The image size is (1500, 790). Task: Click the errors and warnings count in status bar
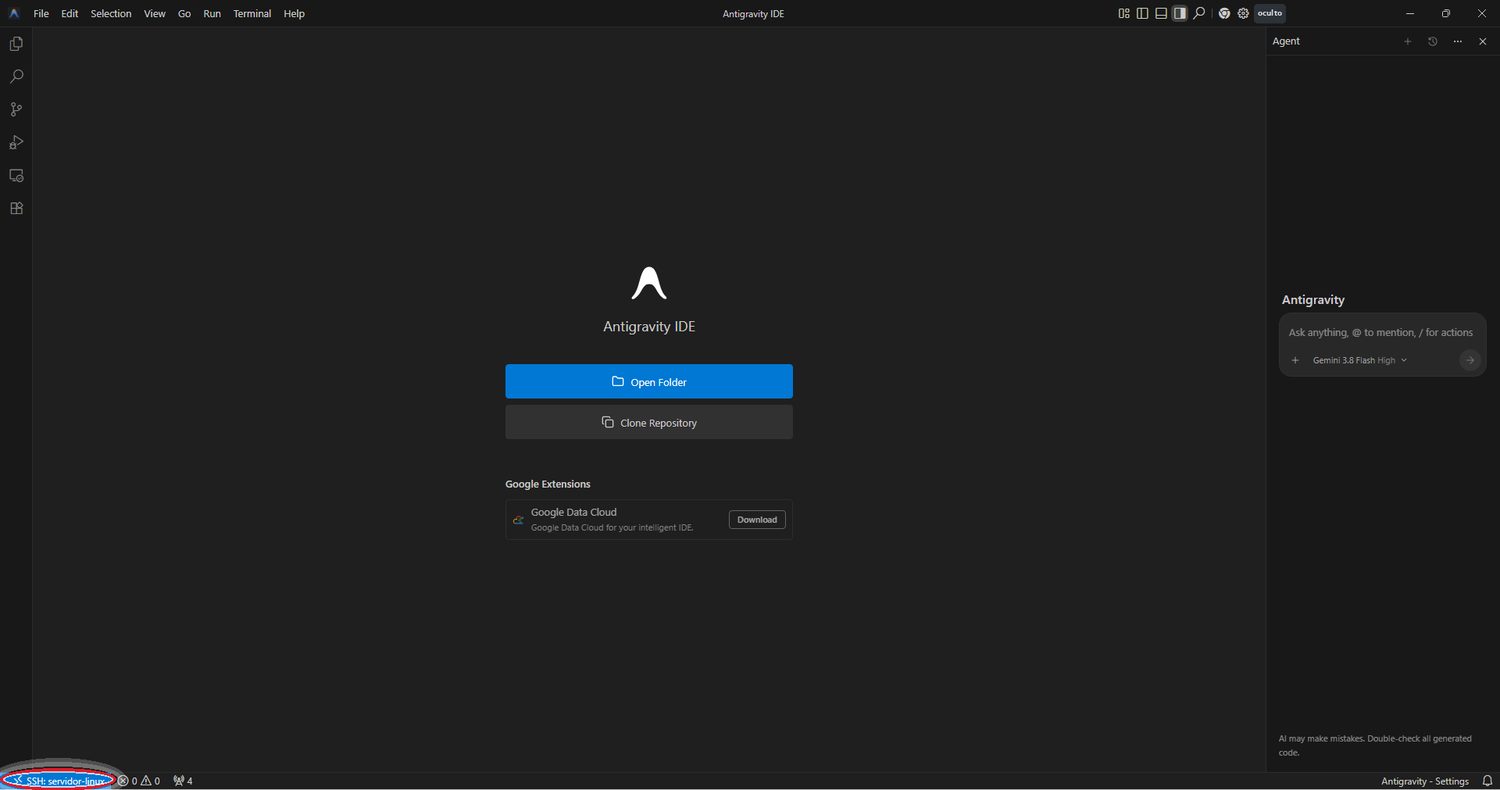click(x=139, y=781)
